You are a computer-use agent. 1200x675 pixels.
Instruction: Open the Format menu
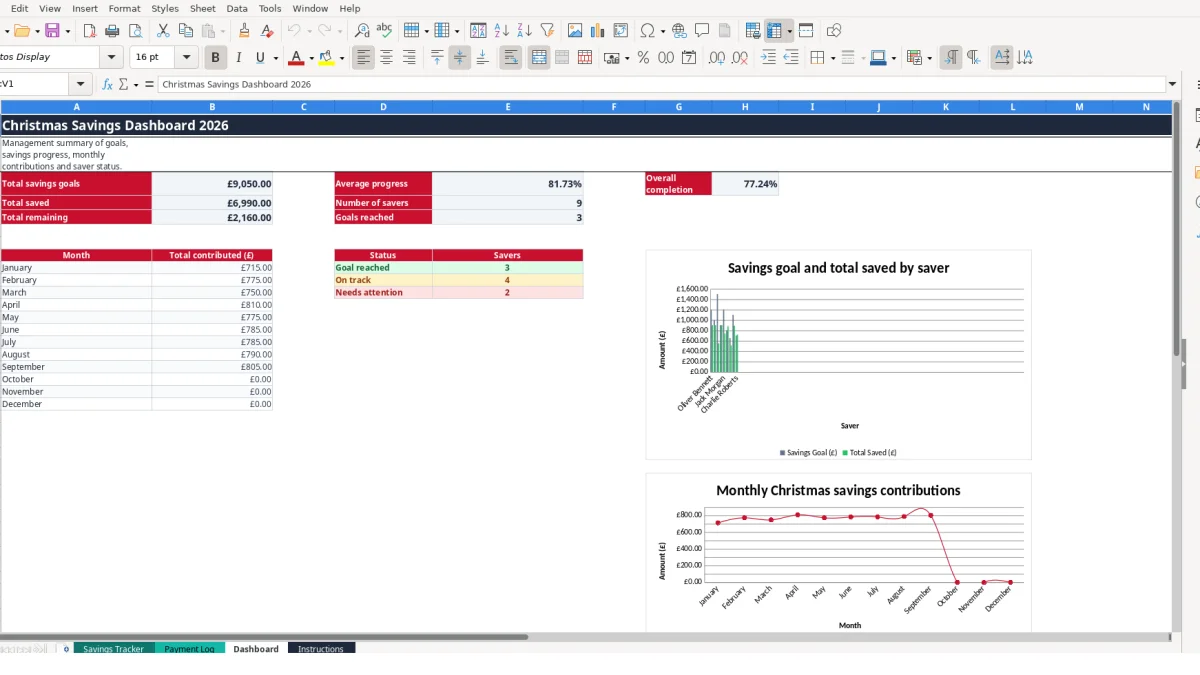click(x=125, y=8)
